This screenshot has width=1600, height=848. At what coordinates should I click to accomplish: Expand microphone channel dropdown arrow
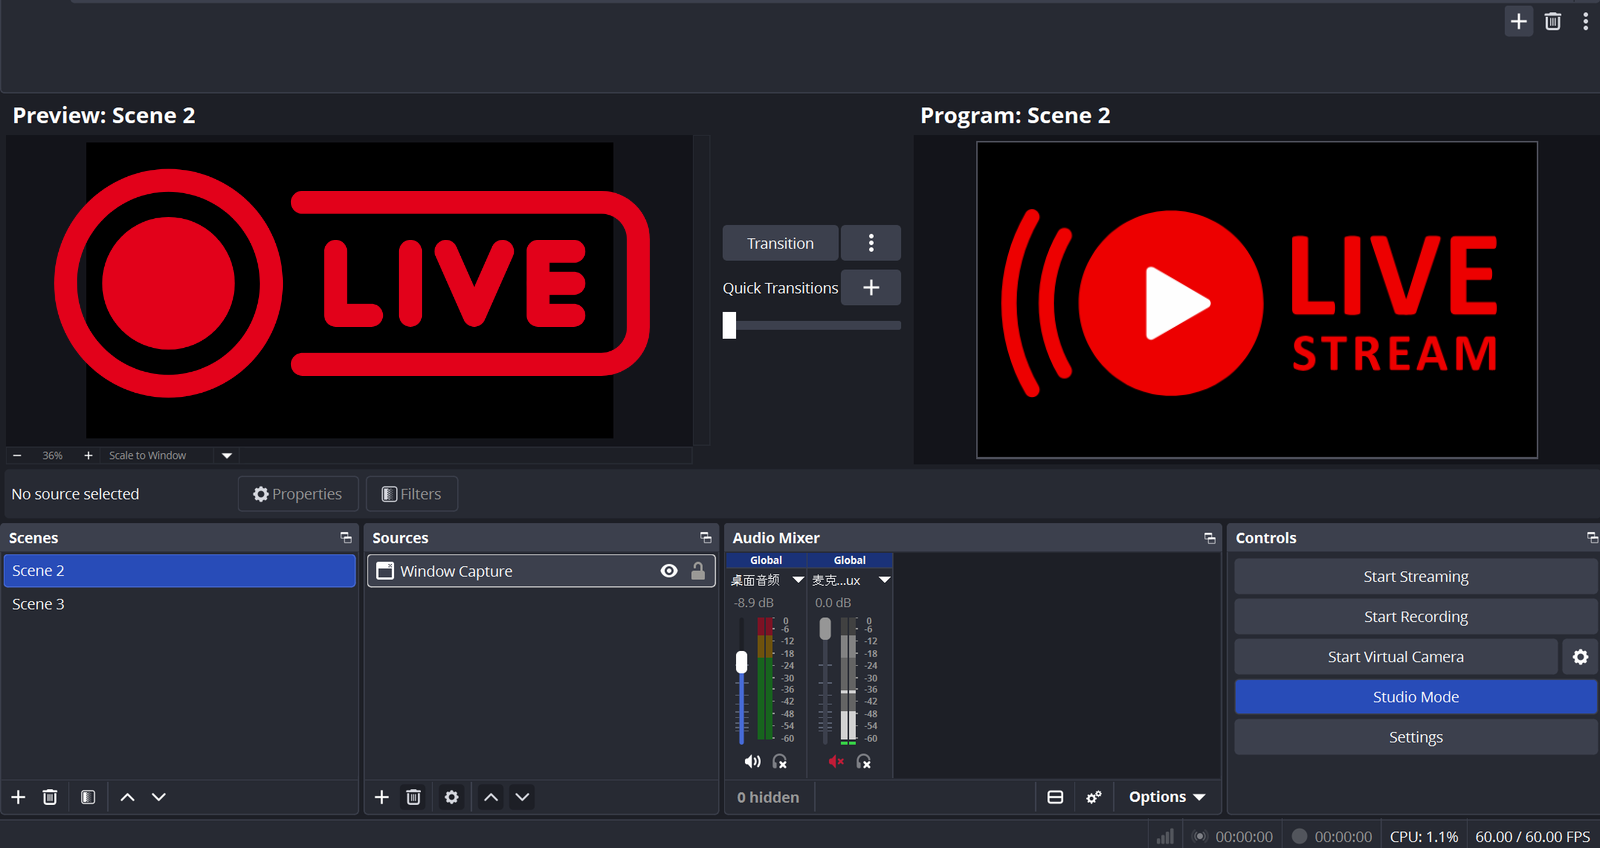click(x=884, y=580)
